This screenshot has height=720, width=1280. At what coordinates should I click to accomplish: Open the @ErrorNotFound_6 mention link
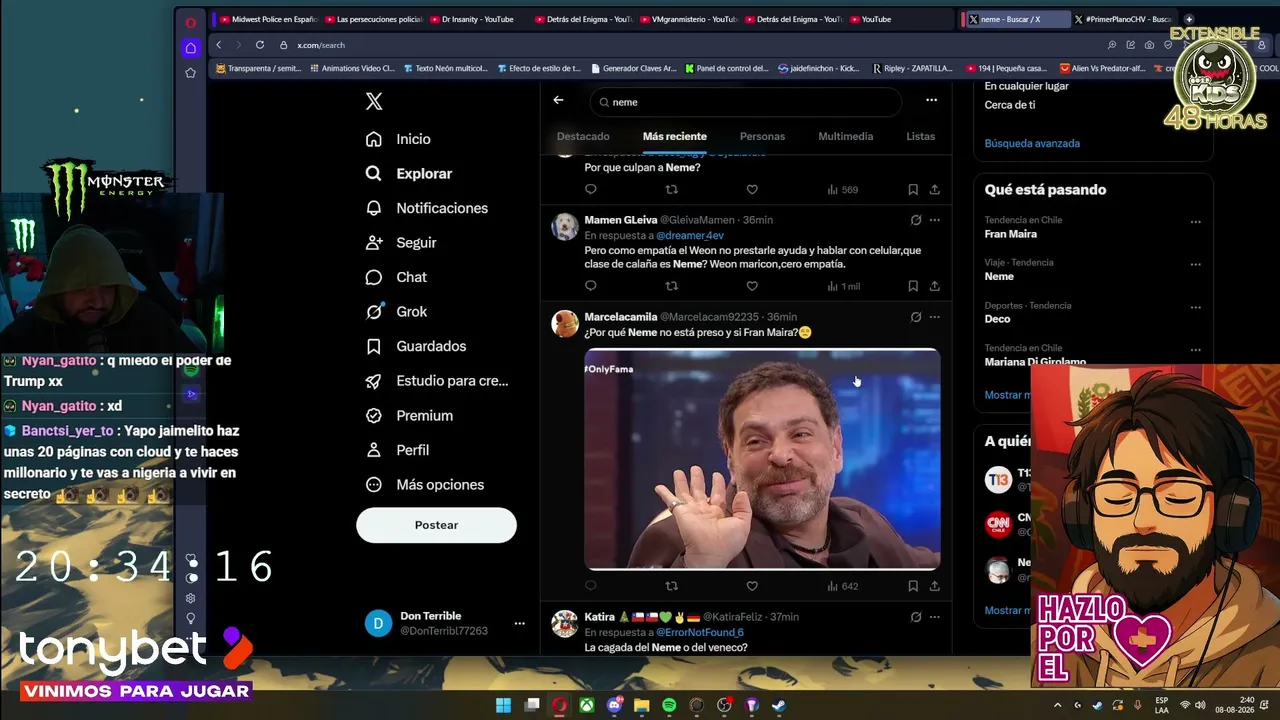[700, 632]
